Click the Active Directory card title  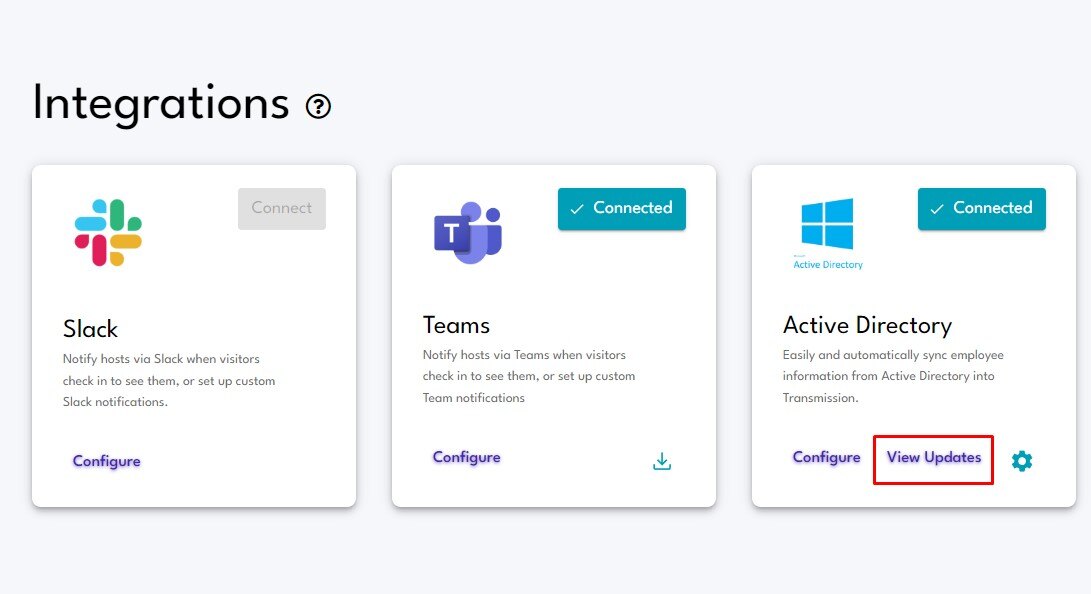click(x=867, y=325)
